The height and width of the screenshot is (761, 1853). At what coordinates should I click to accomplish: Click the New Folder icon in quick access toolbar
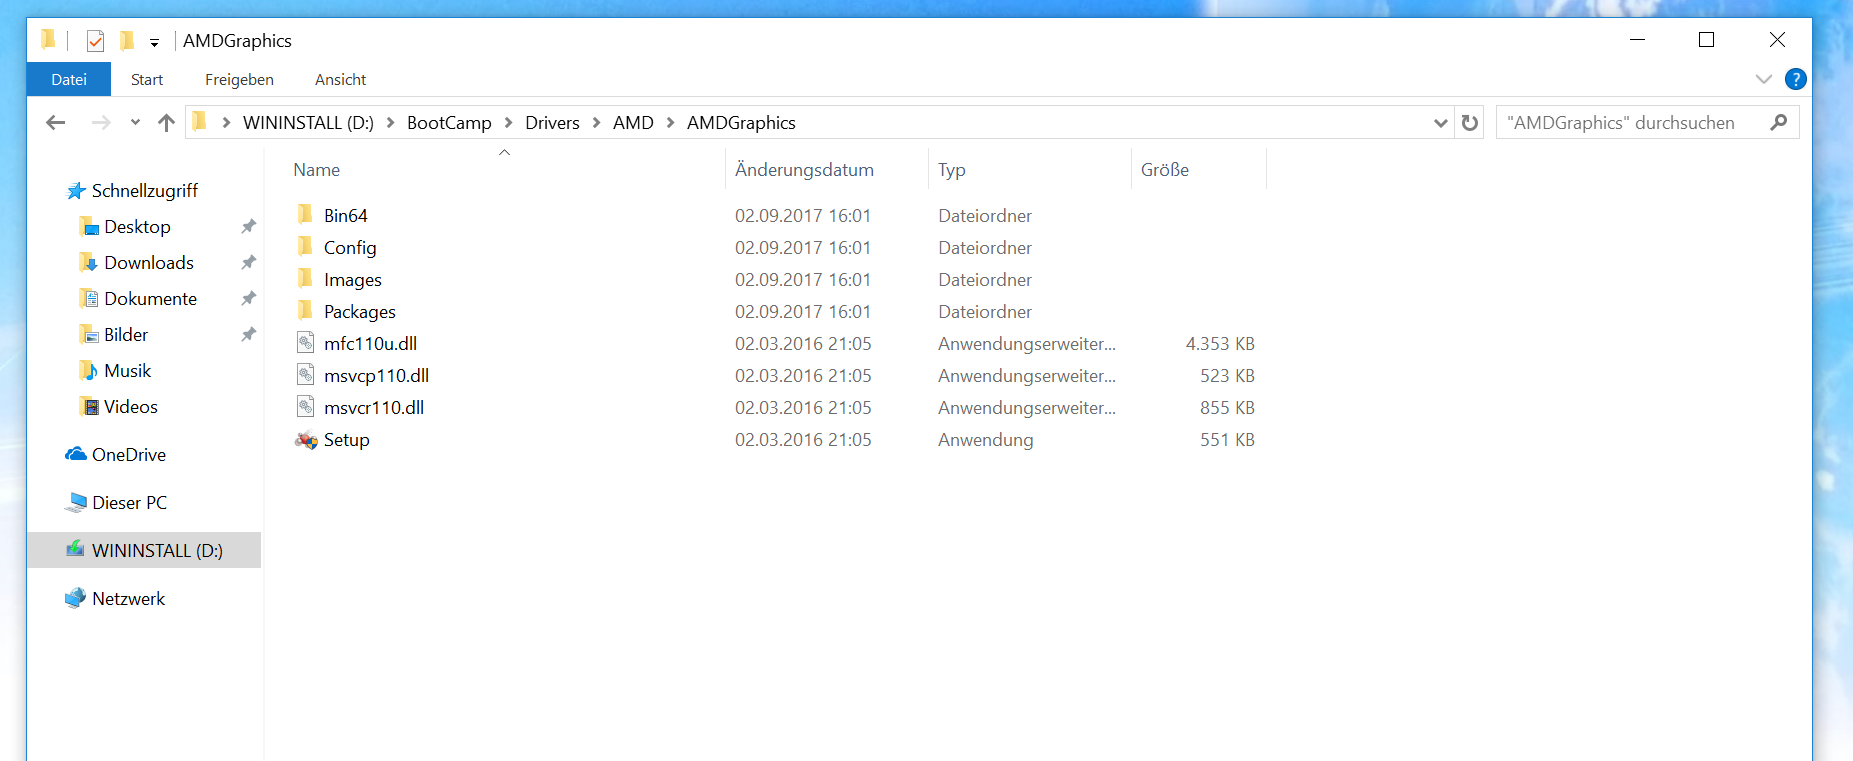point(127,41)
